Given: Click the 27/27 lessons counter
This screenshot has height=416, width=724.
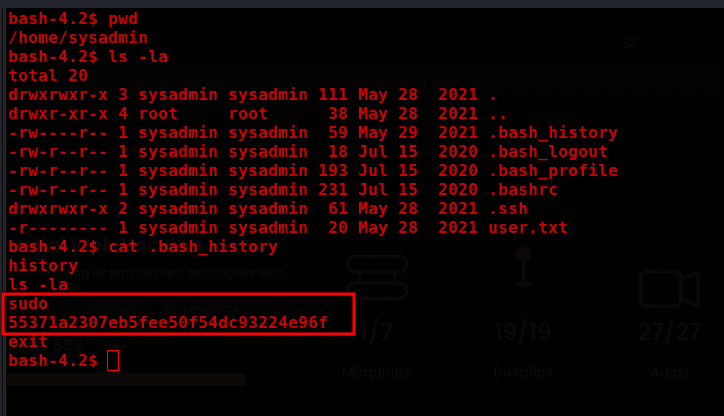Looking at the screenshot, I should (670, 332).
